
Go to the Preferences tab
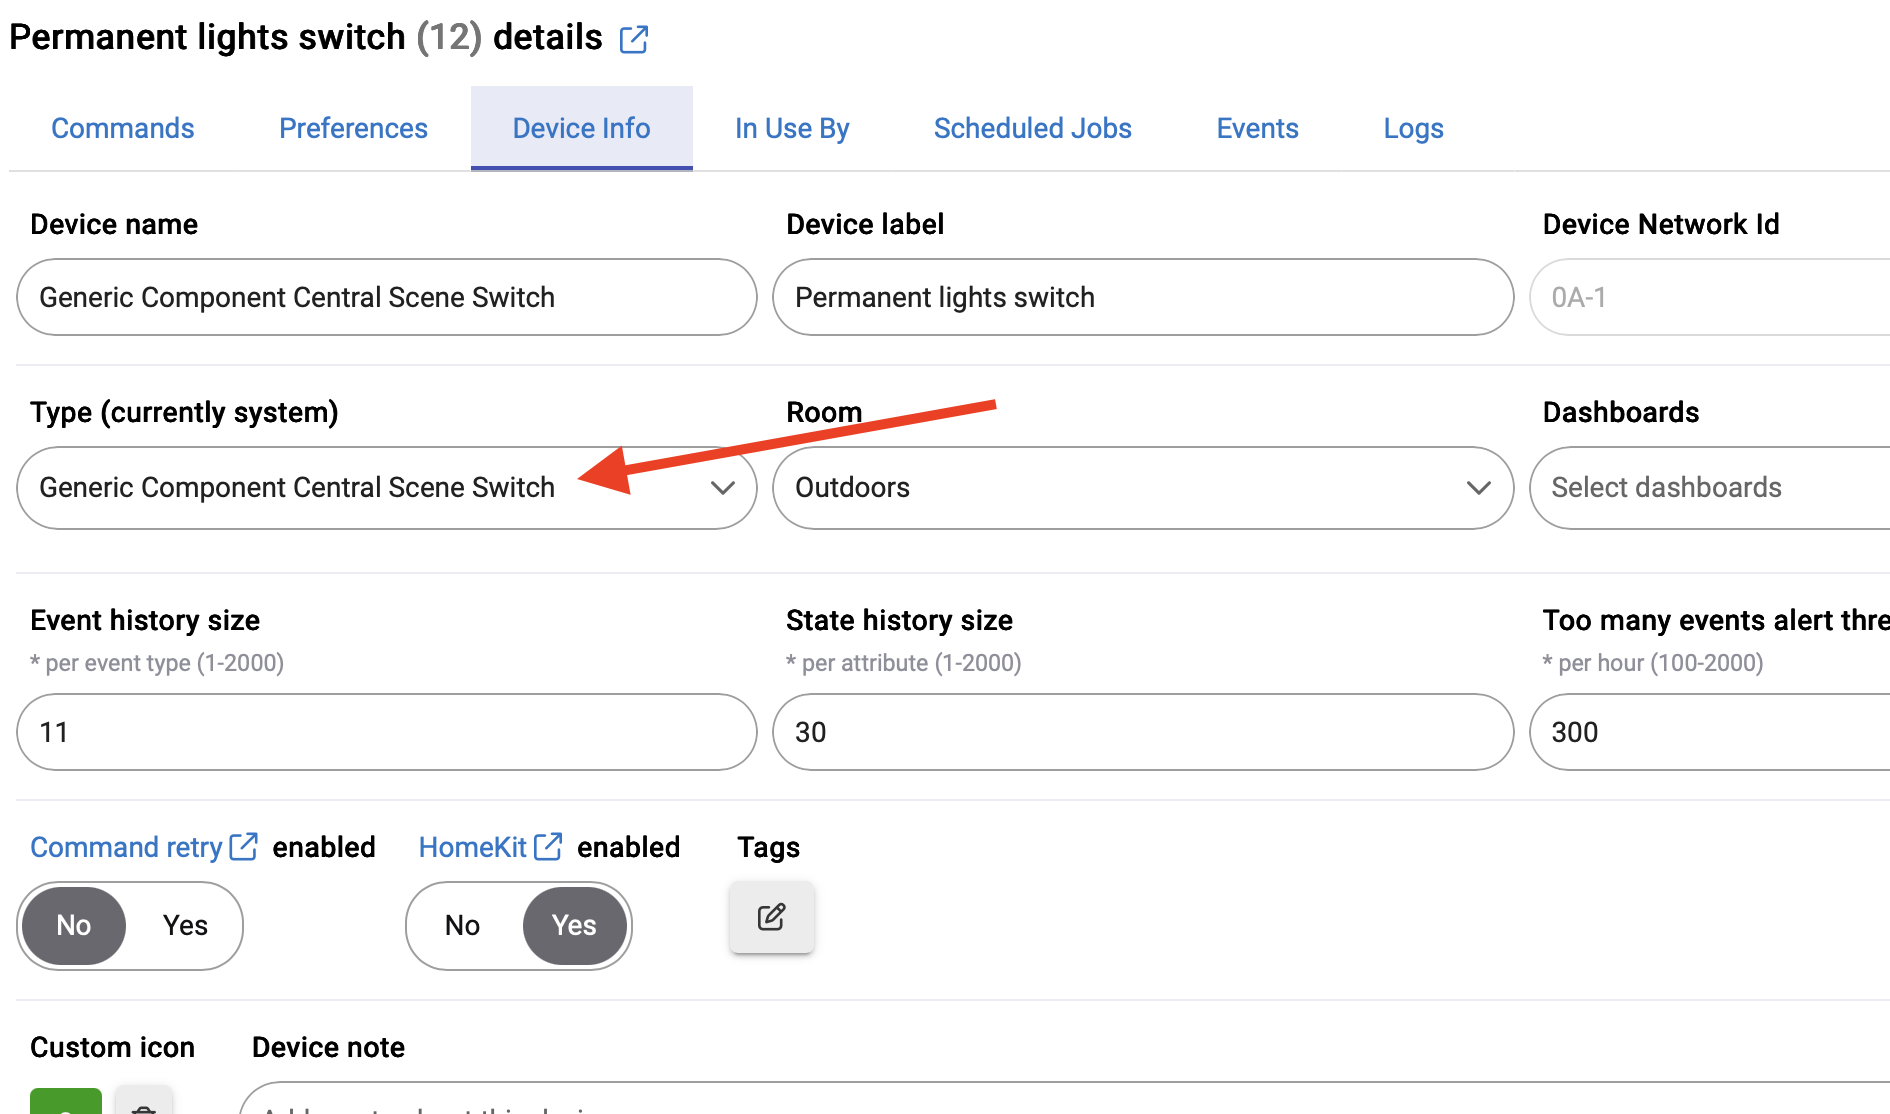353,129
